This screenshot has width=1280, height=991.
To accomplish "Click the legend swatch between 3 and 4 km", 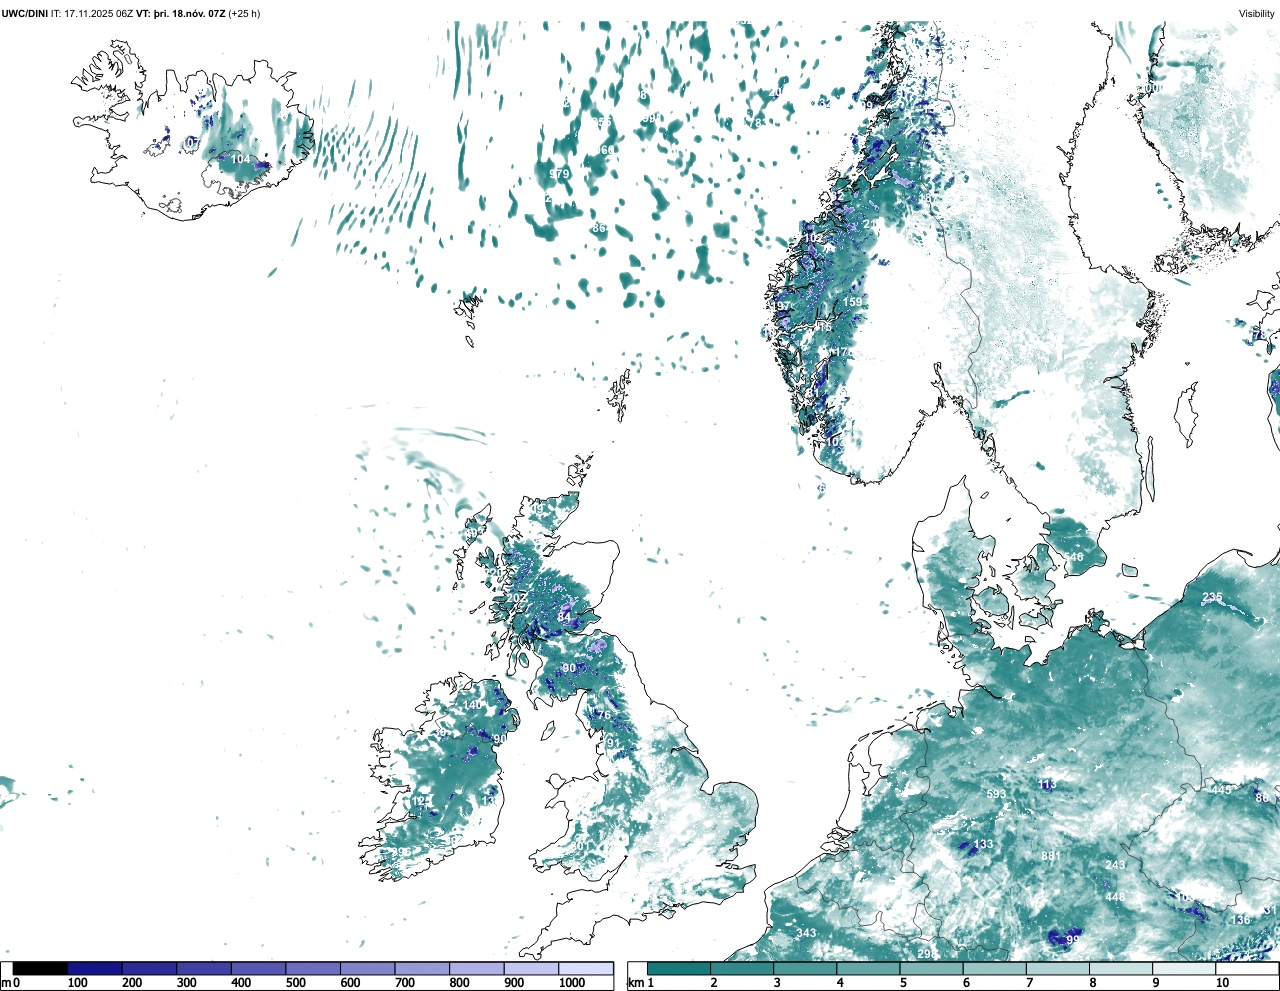I will click(x=806, y=968).
